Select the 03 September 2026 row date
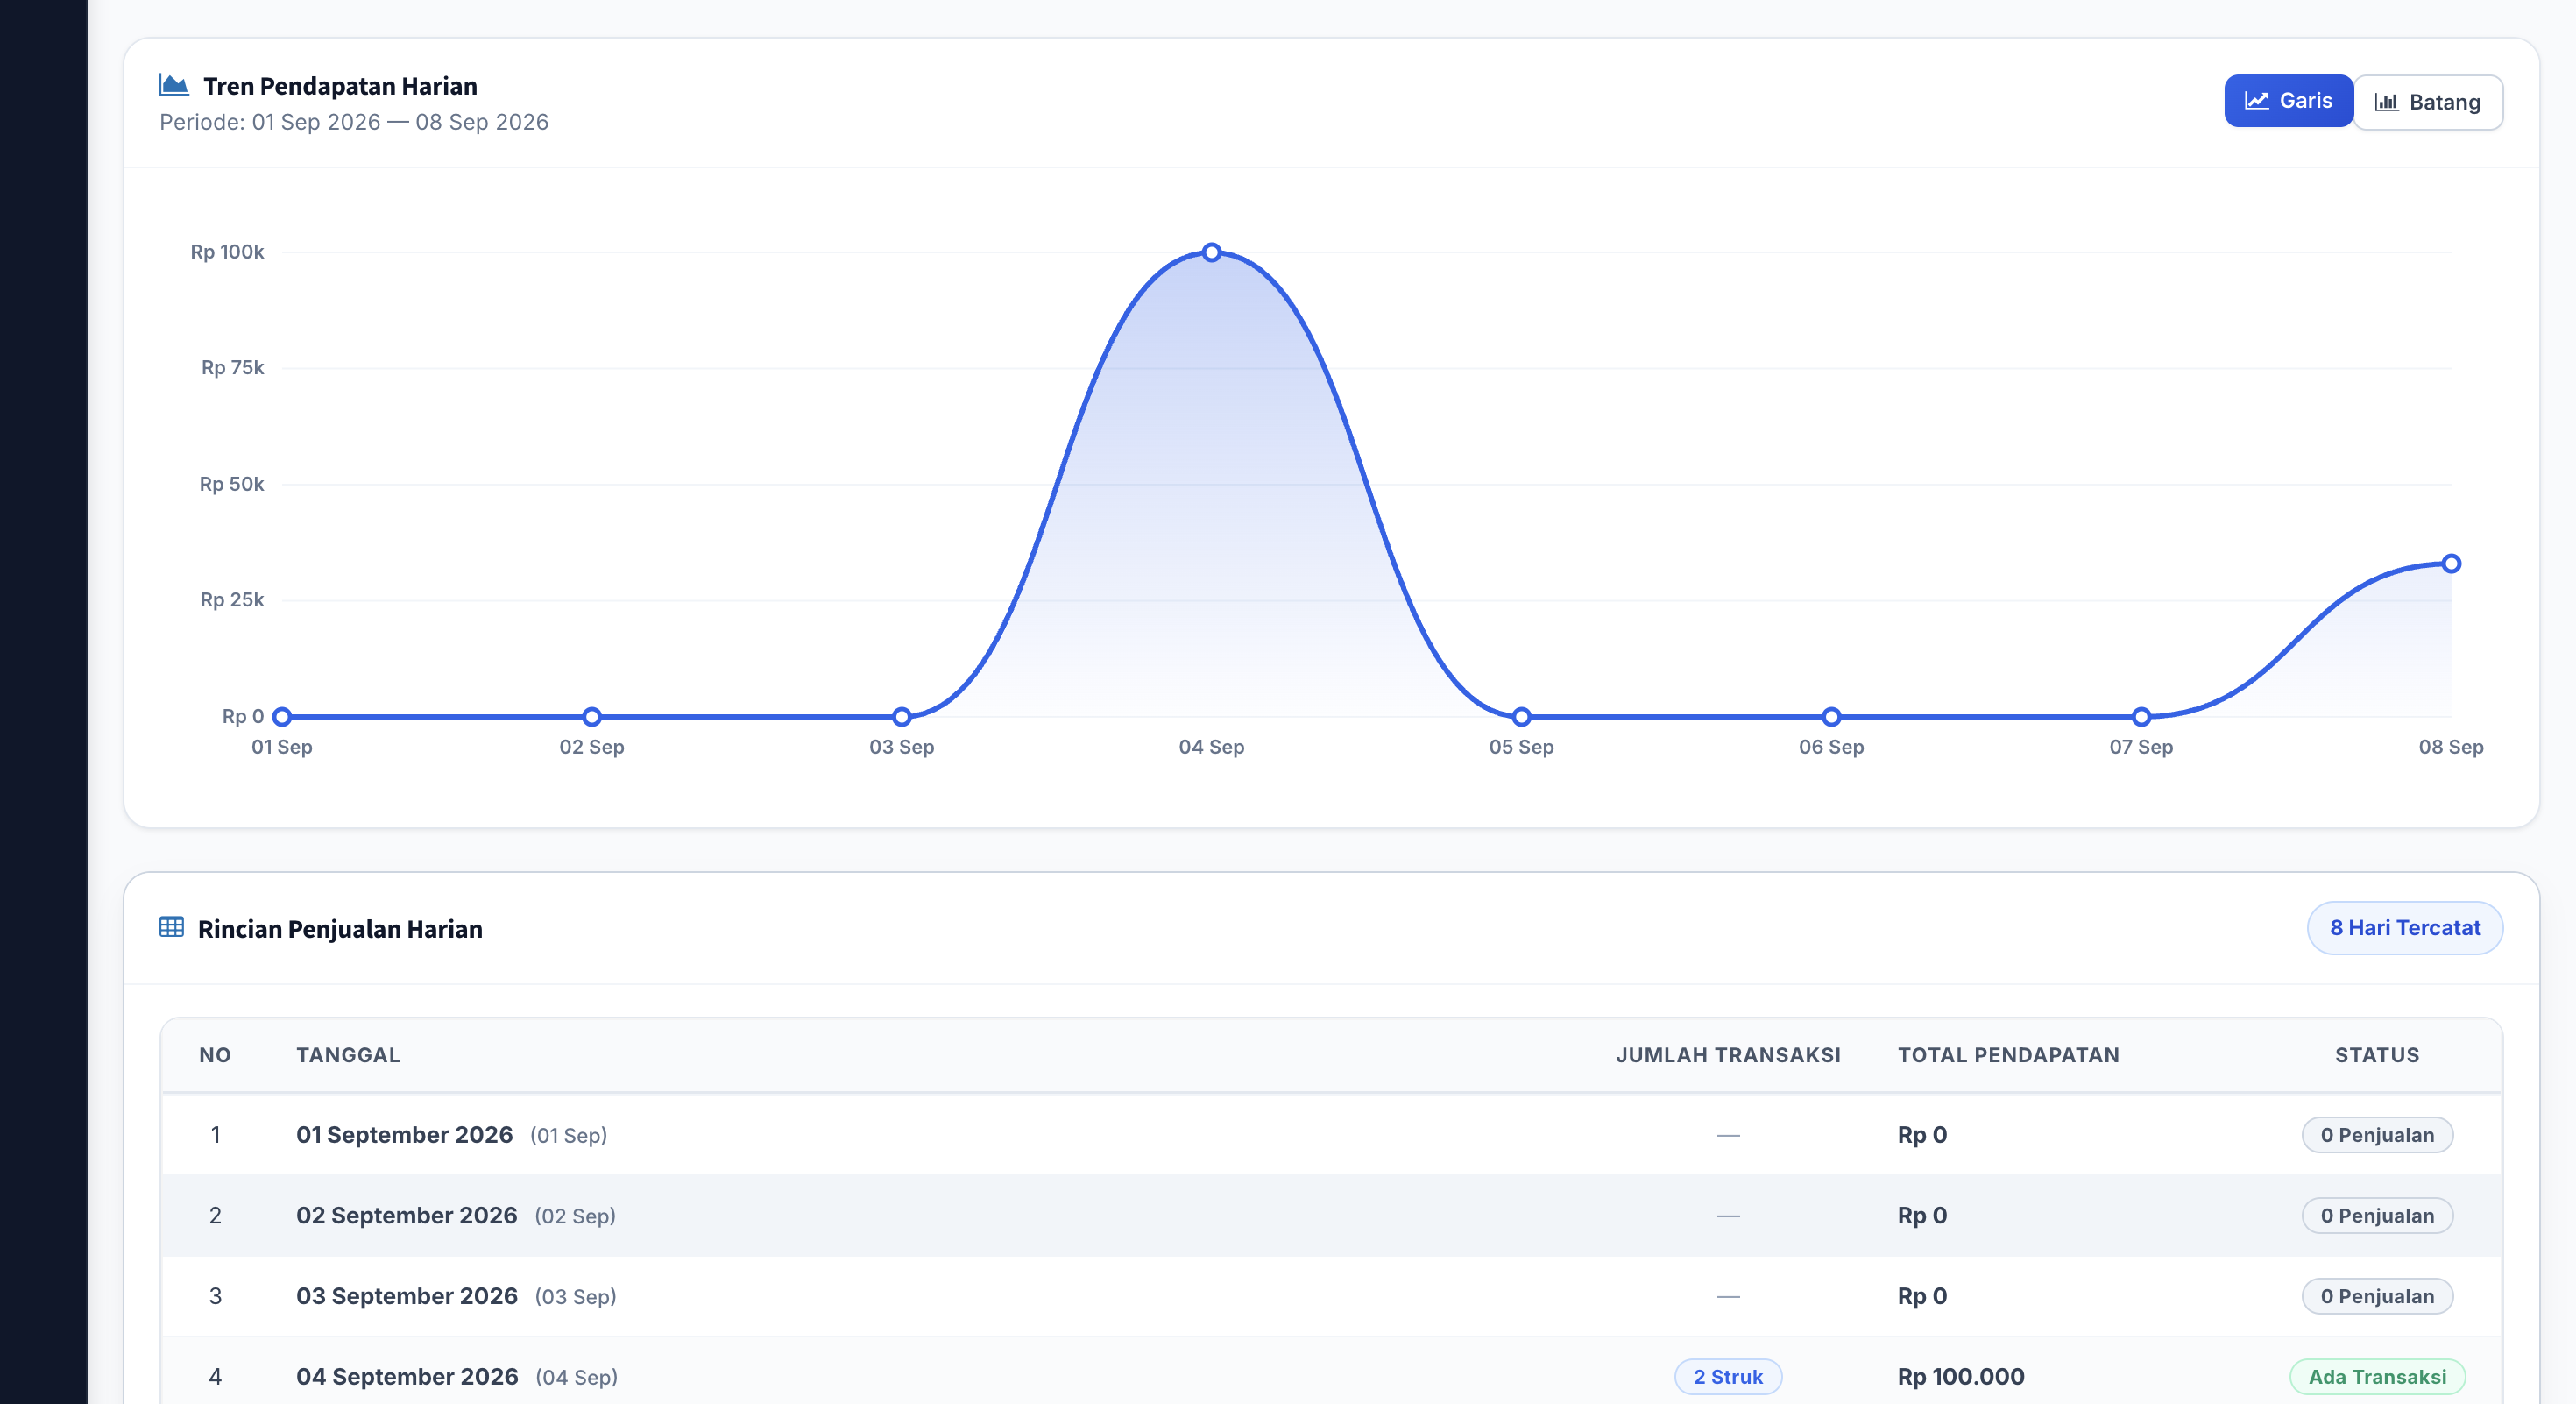 [406, 1296]
